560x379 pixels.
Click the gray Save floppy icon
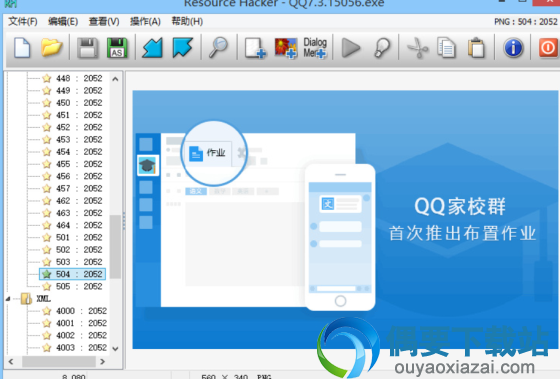pyautogui.click(x=88, y=48)
